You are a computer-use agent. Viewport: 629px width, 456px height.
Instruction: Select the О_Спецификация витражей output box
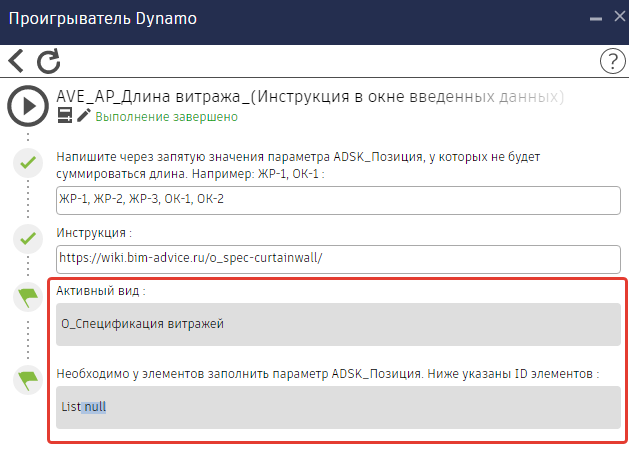coord(339,323)
